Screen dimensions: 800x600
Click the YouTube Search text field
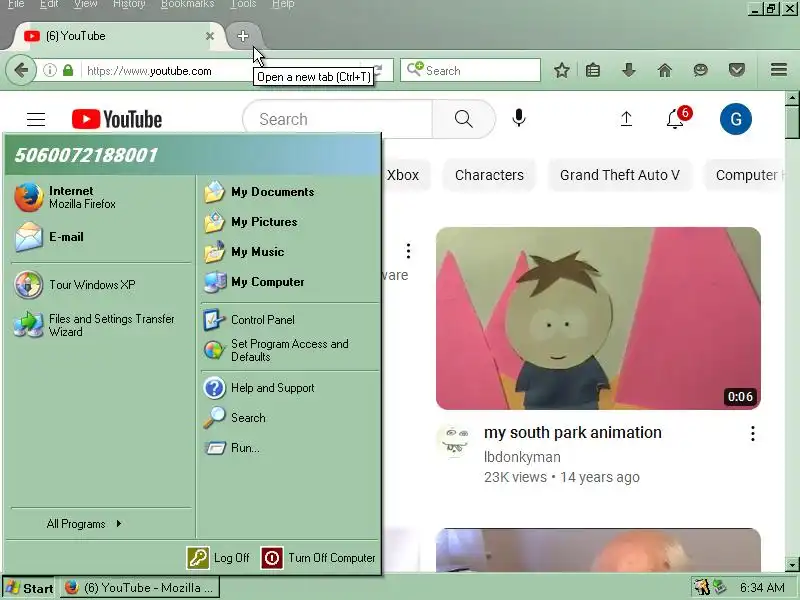338,119
